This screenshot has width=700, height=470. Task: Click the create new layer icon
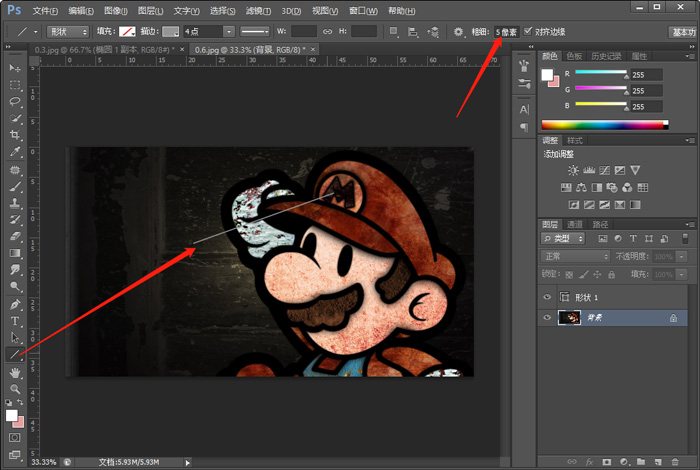click(658, 462)
